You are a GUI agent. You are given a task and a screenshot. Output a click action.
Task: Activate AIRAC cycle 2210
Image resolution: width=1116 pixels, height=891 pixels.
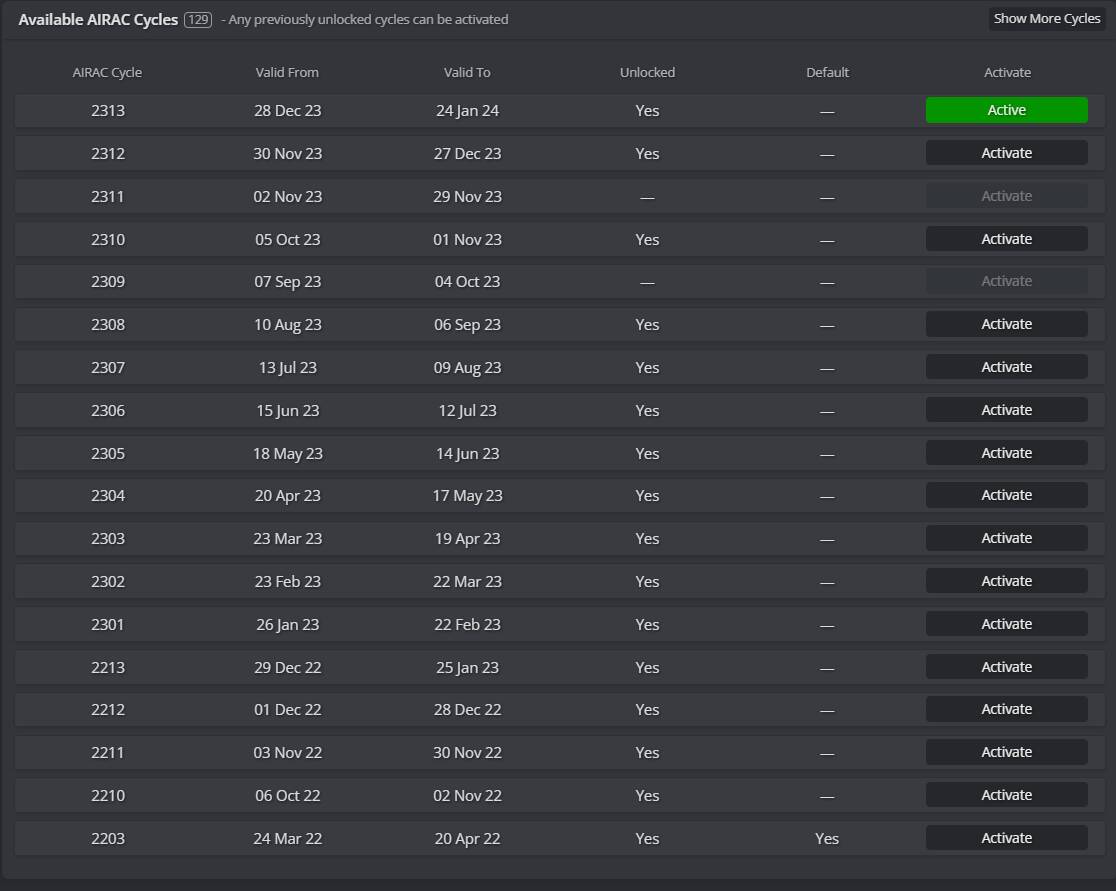click(x=1006, y=795)
